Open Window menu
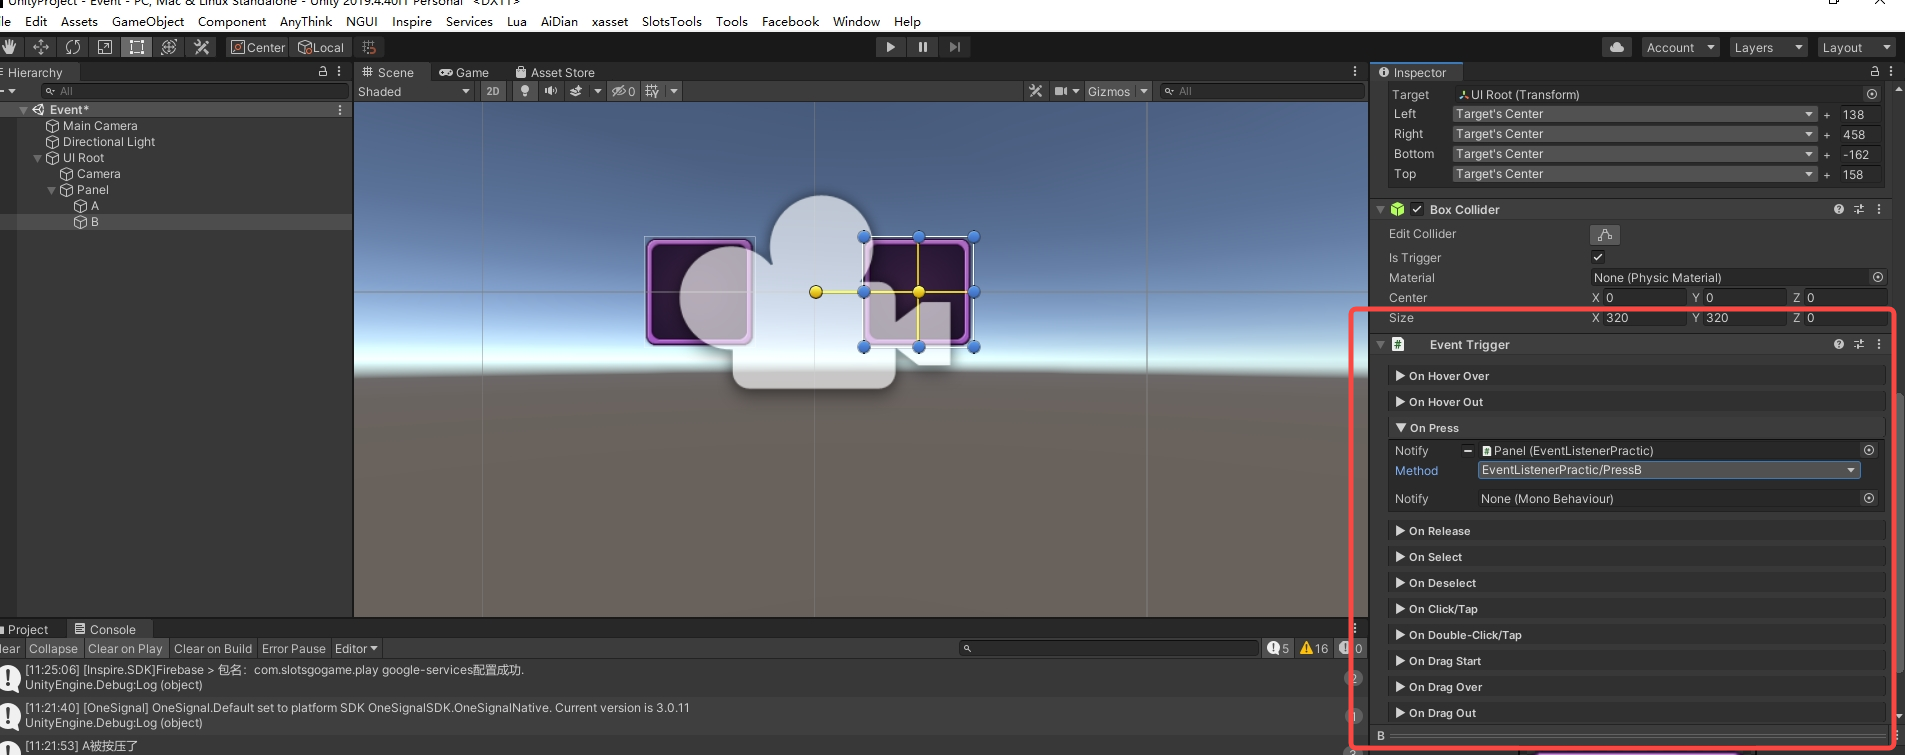This screenshot has height=755, width=1905. click(x=856, y=21)
